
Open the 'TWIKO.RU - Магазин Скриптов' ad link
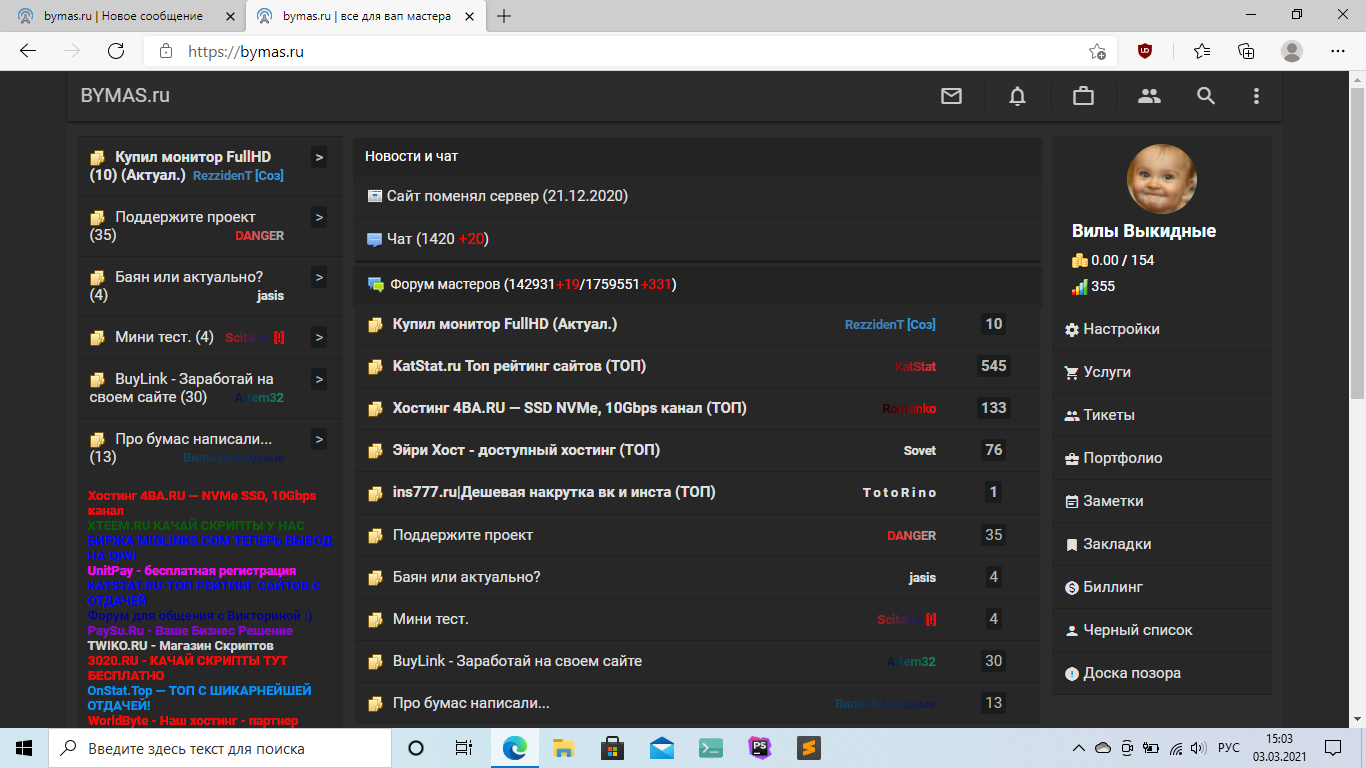[x=181, y=646]
